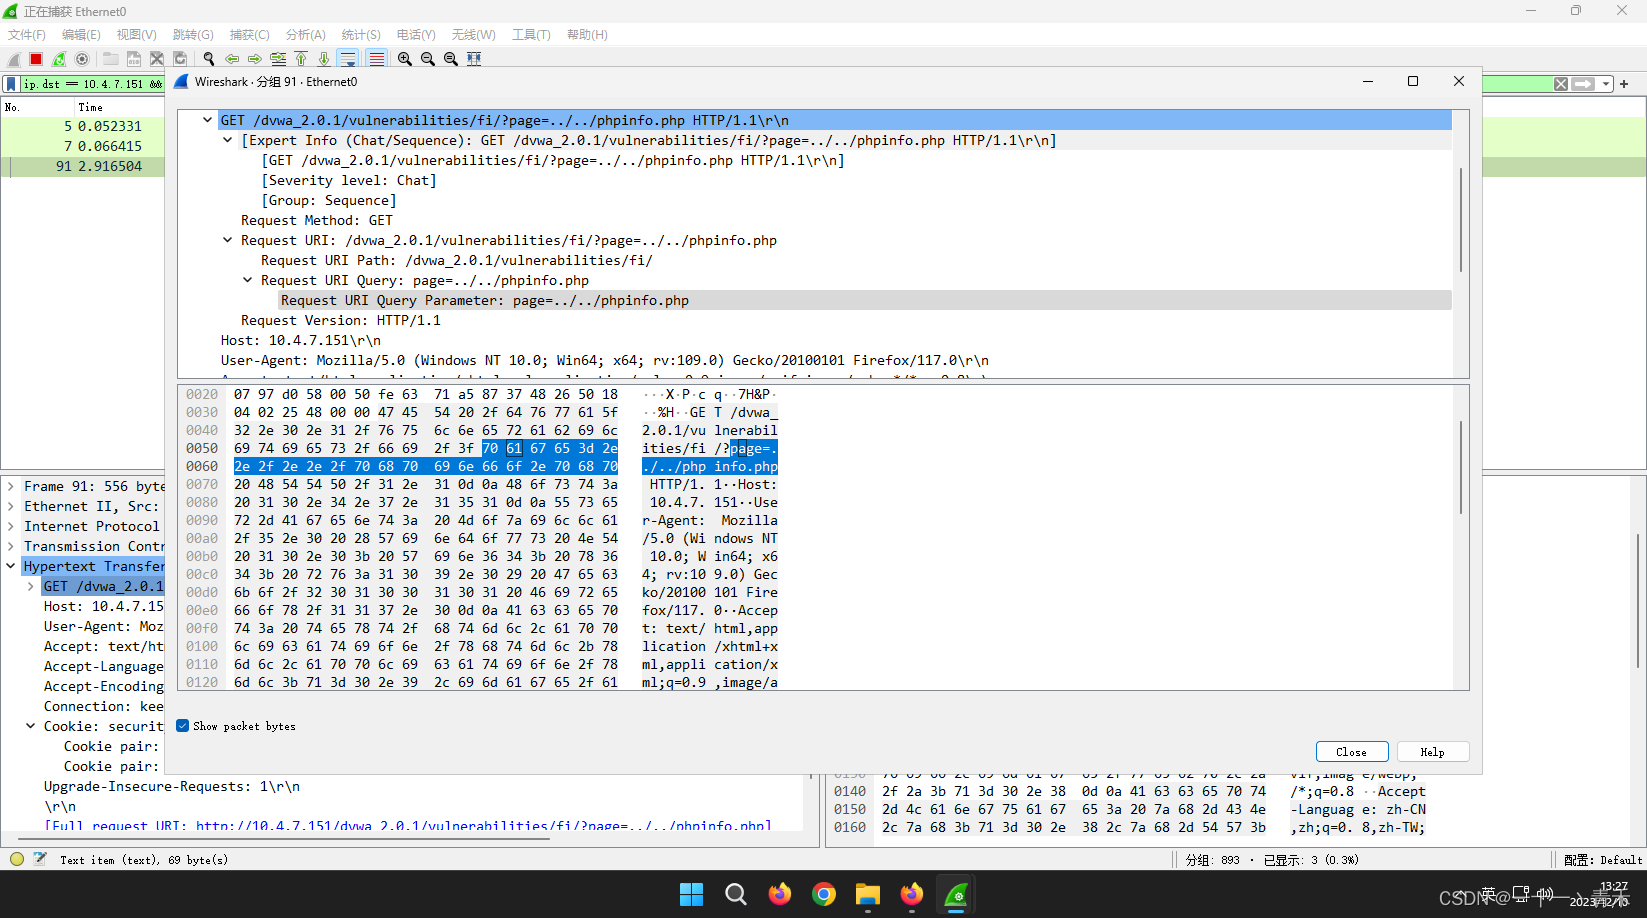
Task: Open File Explorer from the taskbar
Action: click(x=868, y=894)
